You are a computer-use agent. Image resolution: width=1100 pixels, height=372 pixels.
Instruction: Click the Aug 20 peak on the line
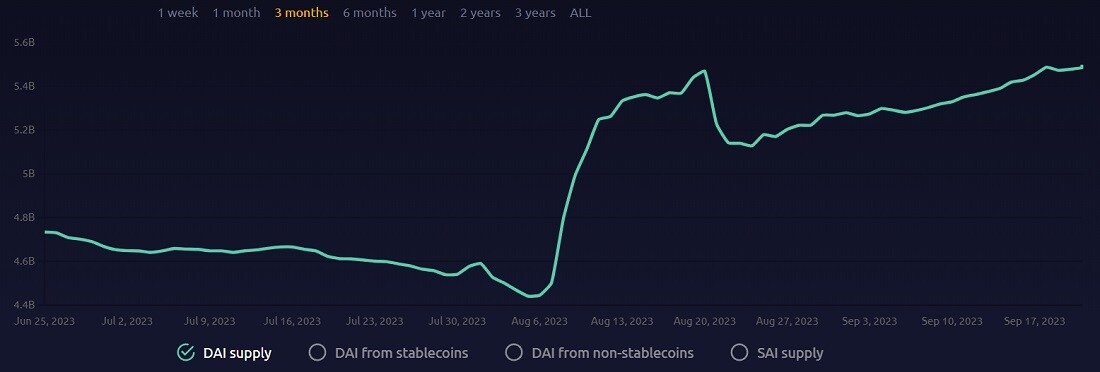click(704, 71)
